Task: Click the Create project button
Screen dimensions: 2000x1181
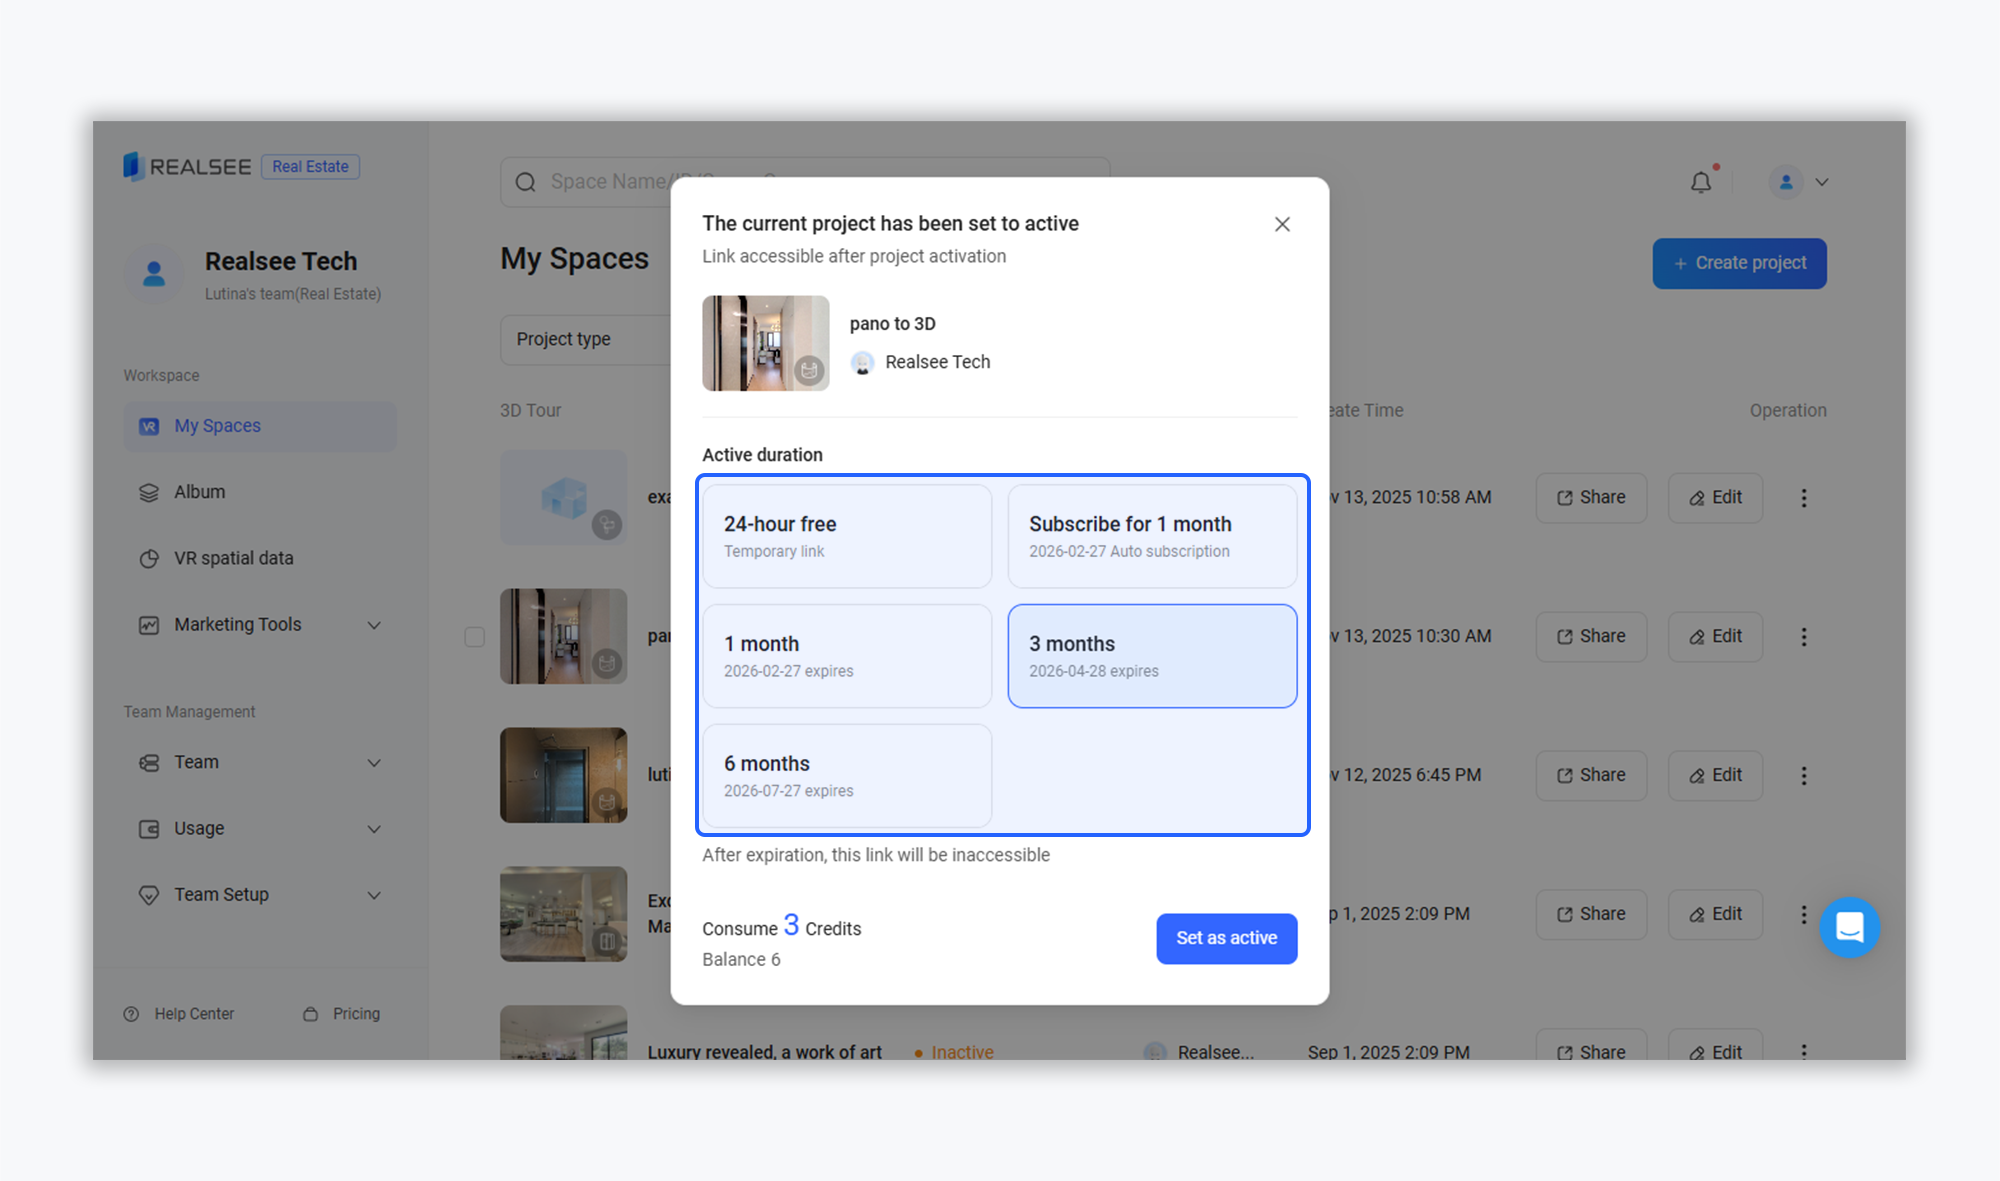Action: [1739, 263]
